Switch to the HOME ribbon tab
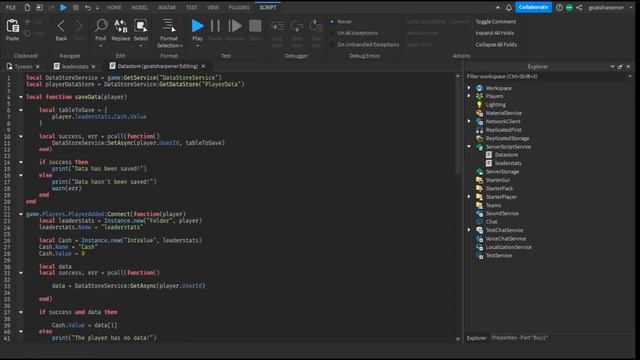 coord(114,7)
